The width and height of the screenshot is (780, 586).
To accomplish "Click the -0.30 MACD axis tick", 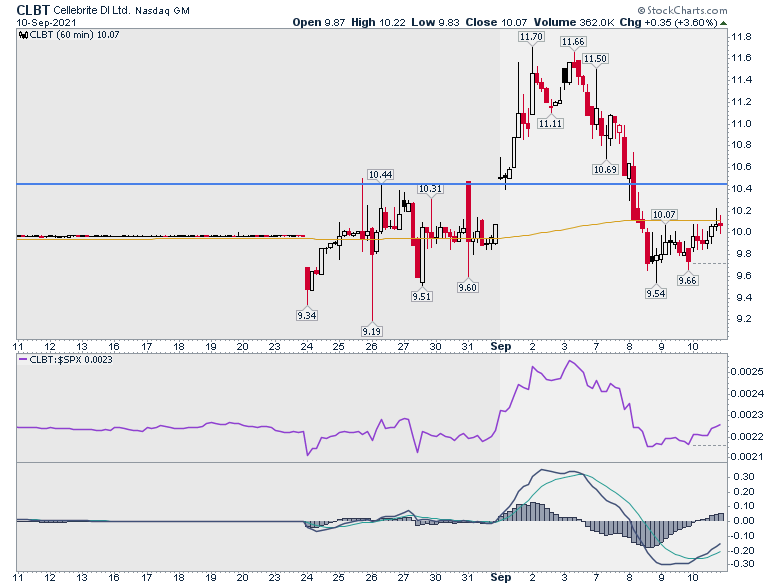I will 742,564.
